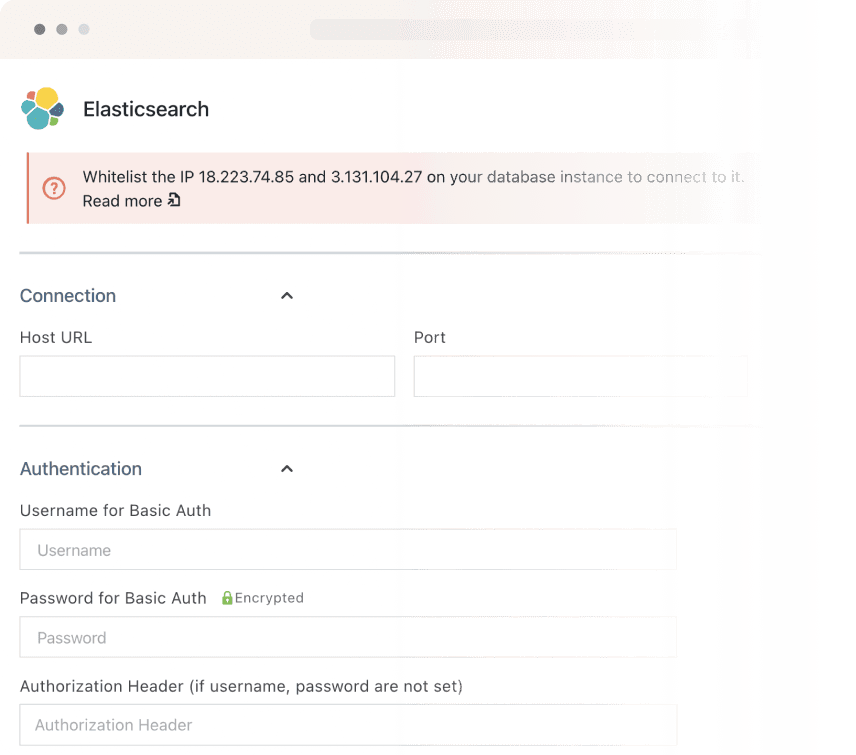The width and height of the screenshot is (856, 755).
Task: Open the Read more link
Action: (120, 201)
